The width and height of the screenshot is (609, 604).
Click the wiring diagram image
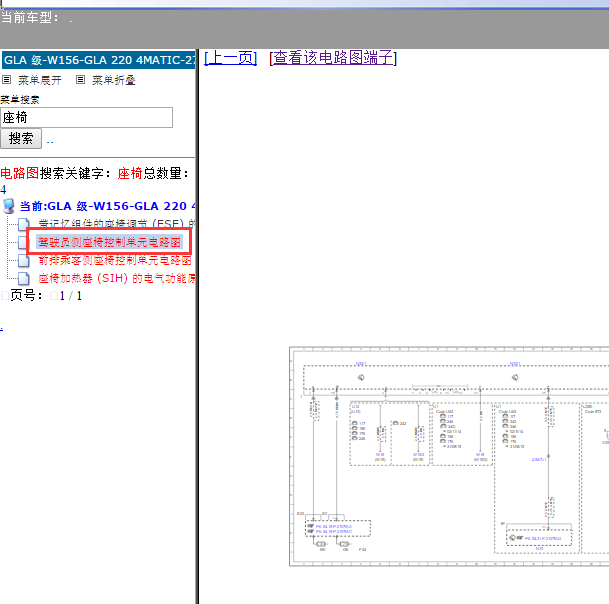pos(449,456)
